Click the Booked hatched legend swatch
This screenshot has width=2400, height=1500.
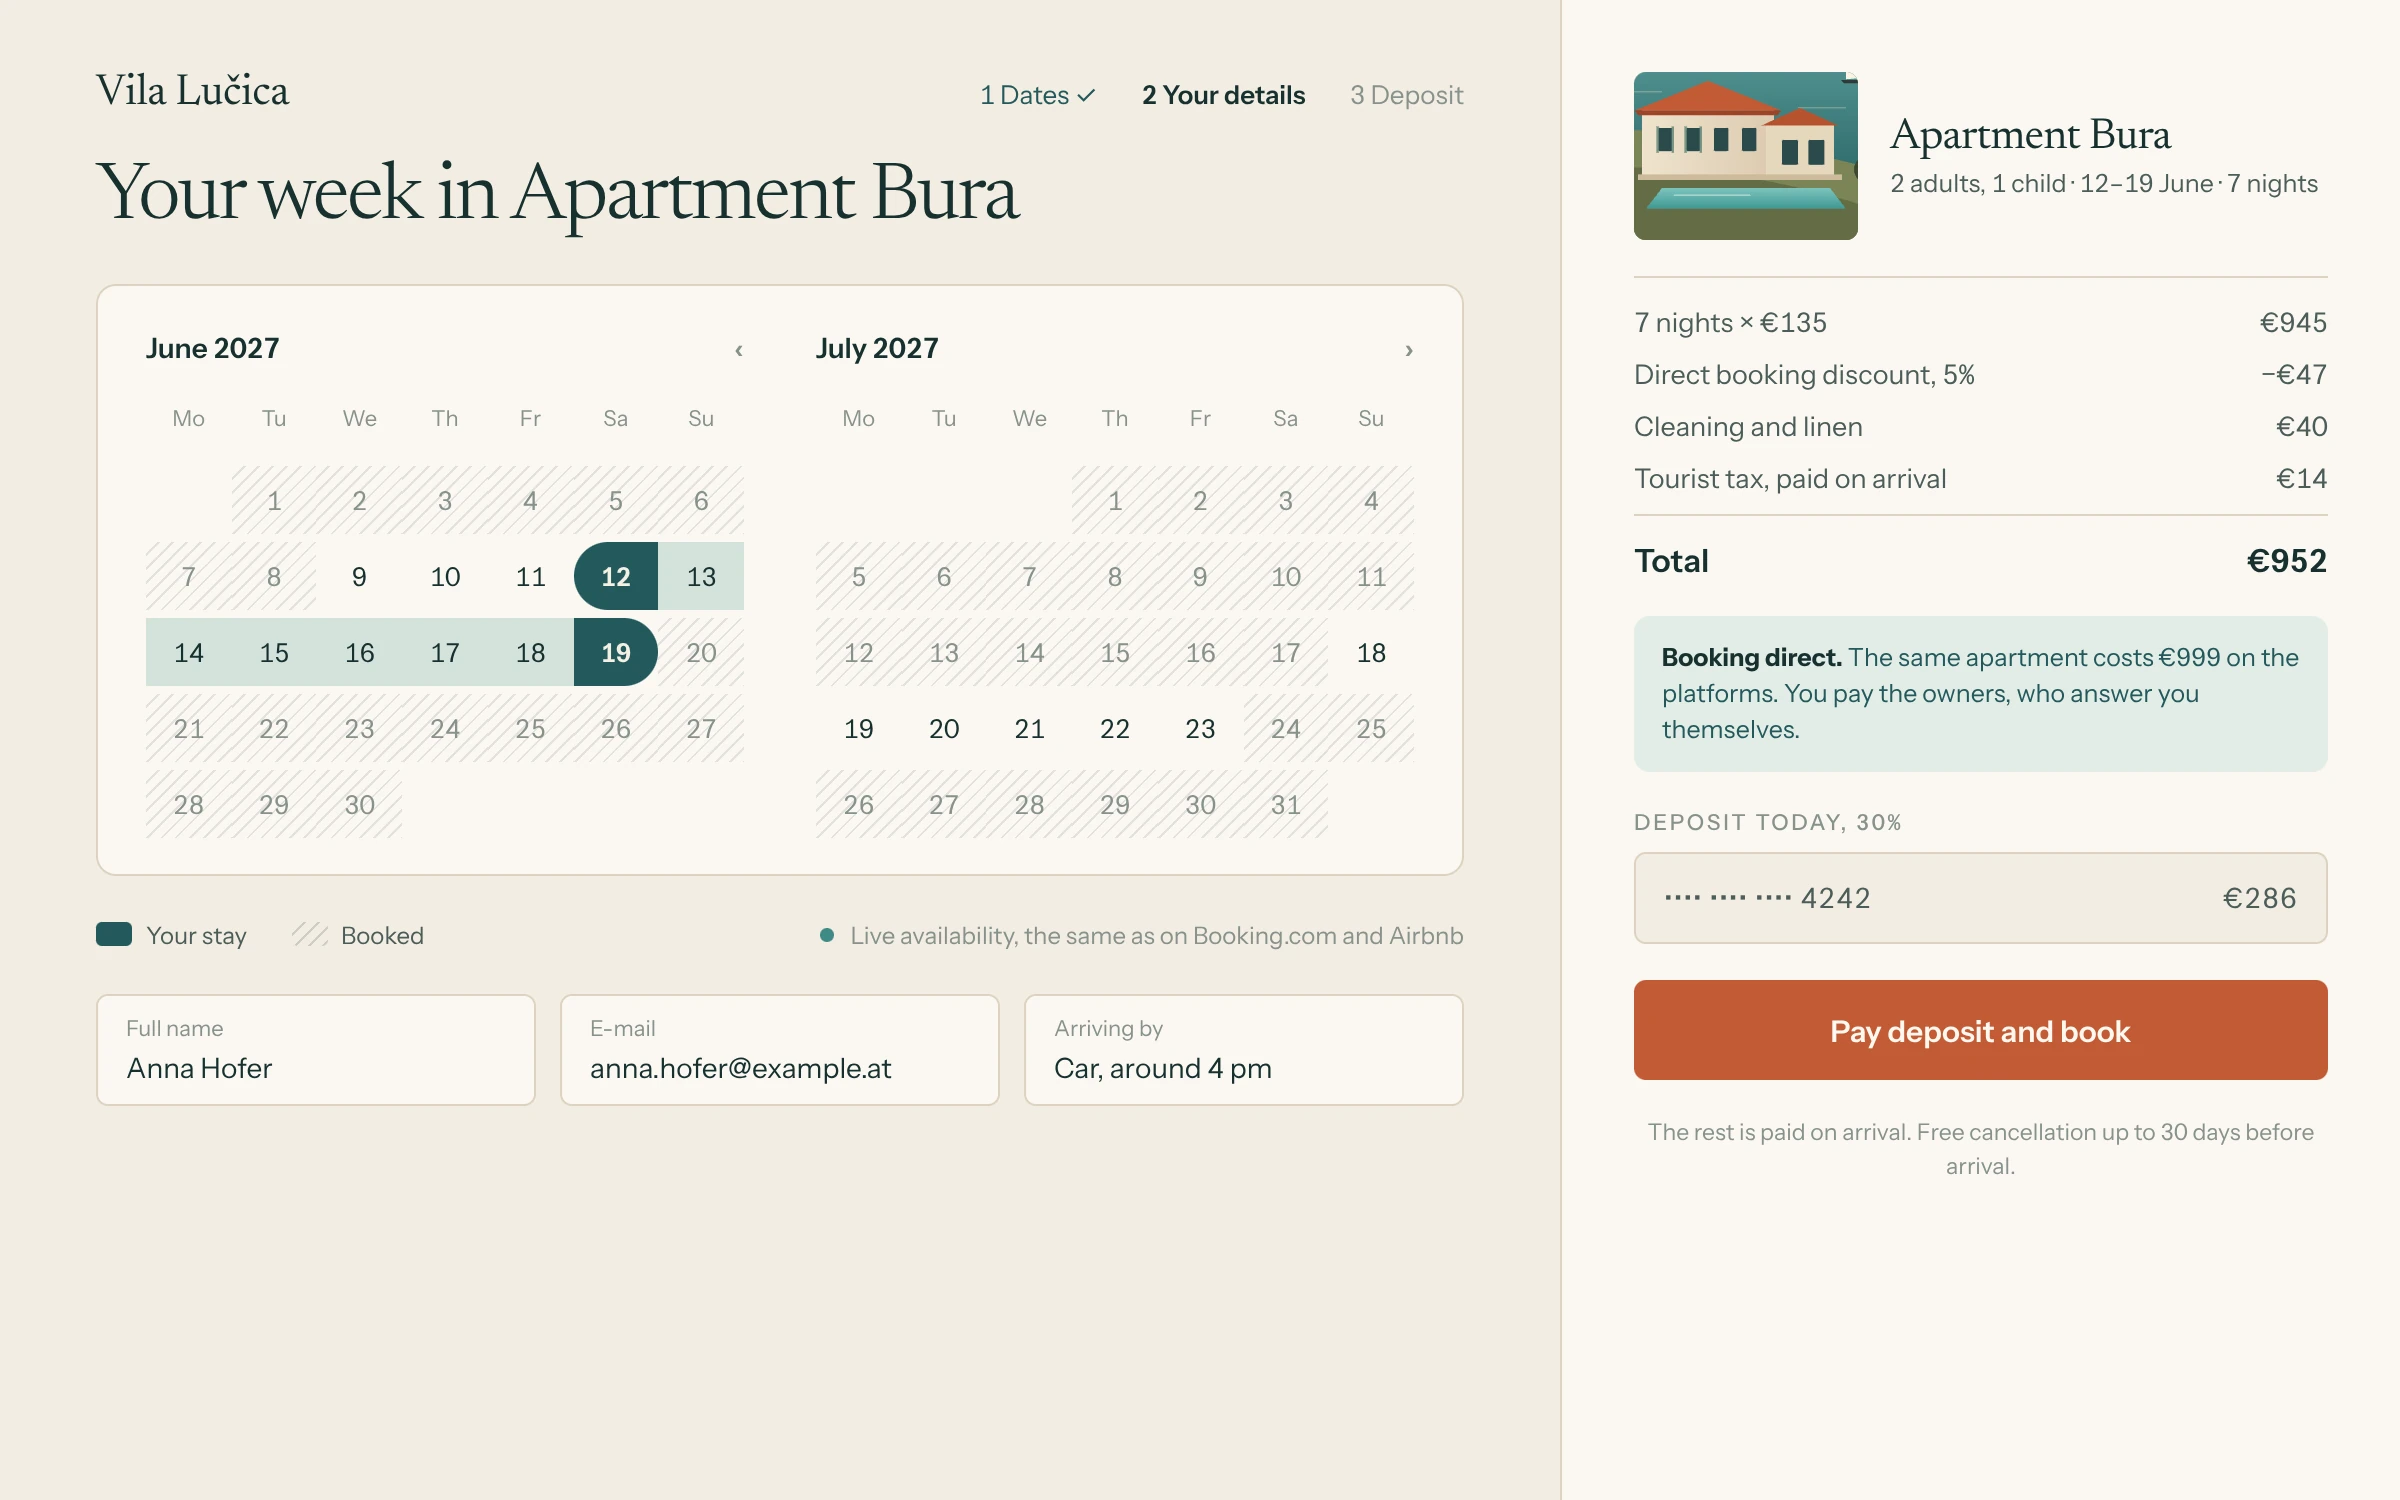(x=310, y=935)
